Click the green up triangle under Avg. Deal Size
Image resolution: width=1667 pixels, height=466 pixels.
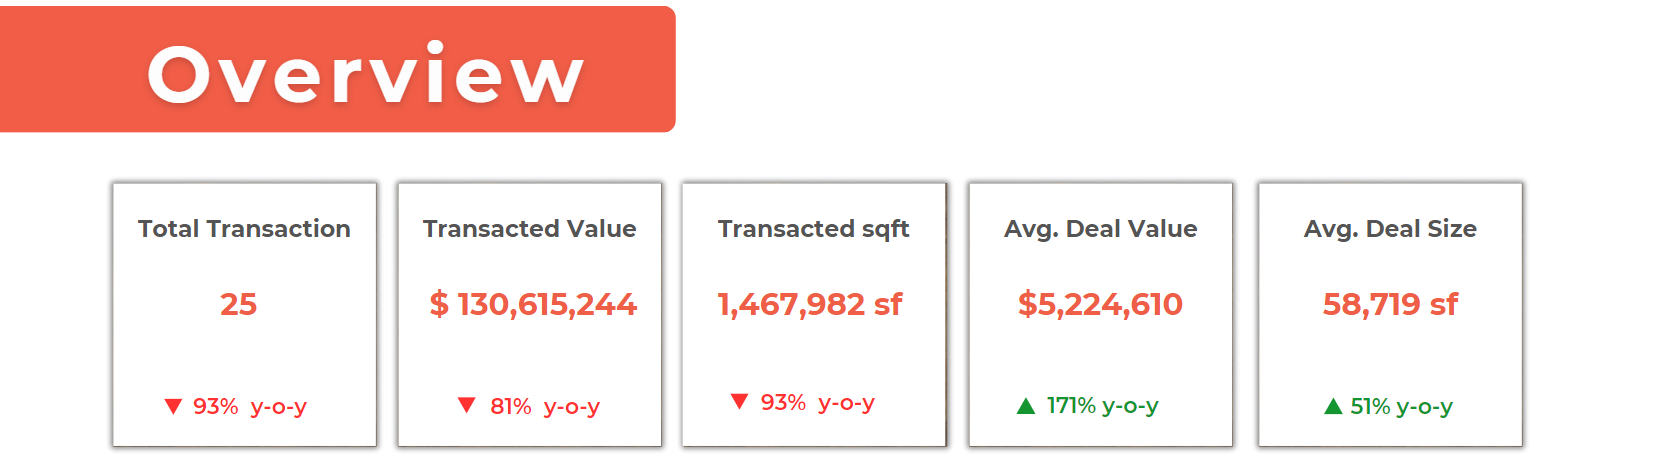[1332, 406]
